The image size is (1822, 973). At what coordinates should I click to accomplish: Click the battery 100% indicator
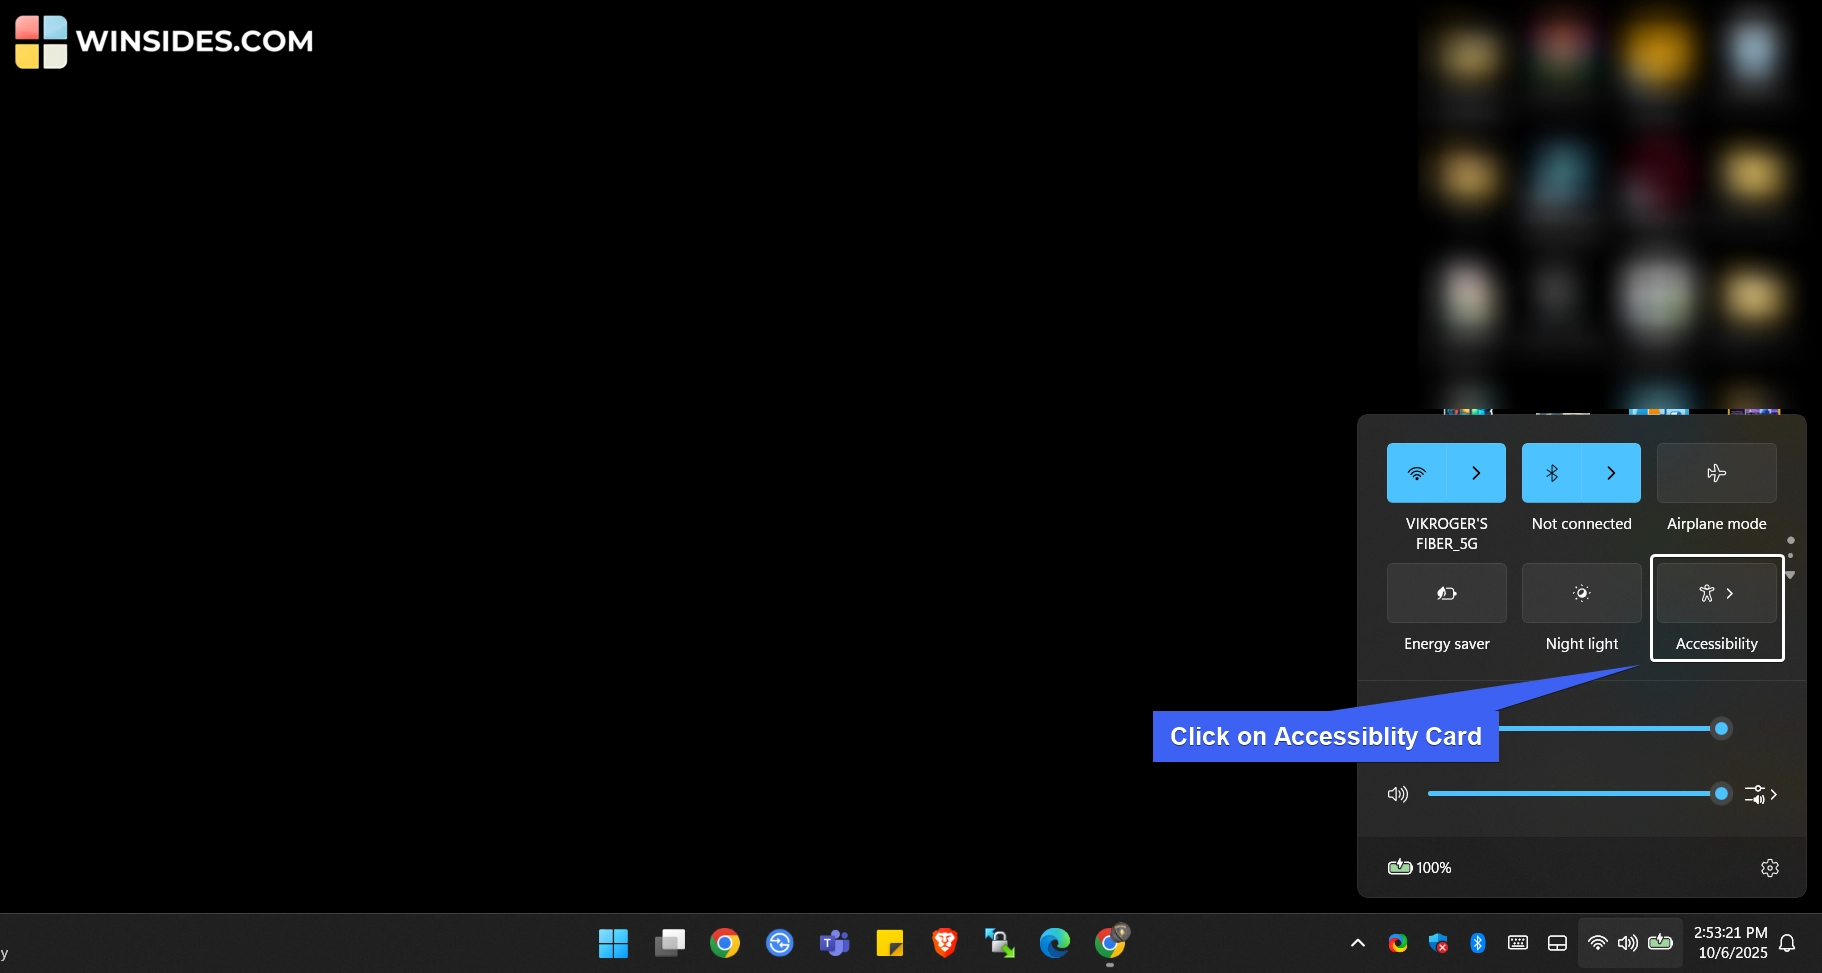point(1419,868)
